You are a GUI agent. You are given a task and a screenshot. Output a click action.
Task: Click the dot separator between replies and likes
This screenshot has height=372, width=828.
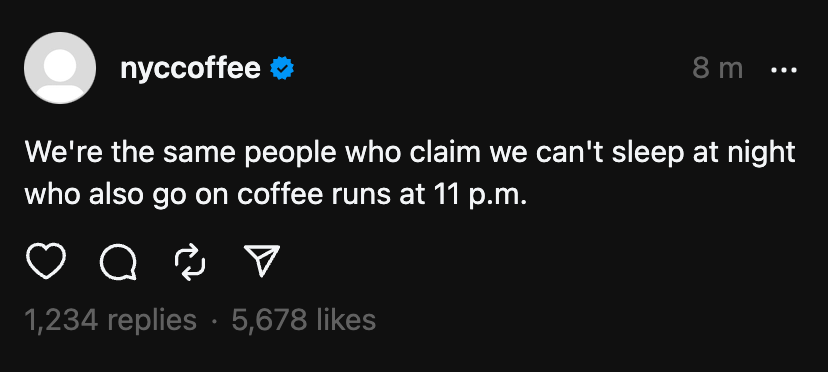pos(214,321)
